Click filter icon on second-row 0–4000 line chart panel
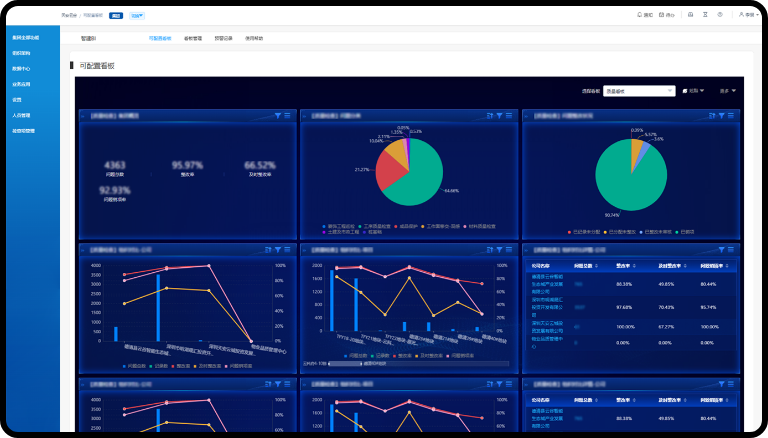The image size is (768, 438). tap(278, 250)
